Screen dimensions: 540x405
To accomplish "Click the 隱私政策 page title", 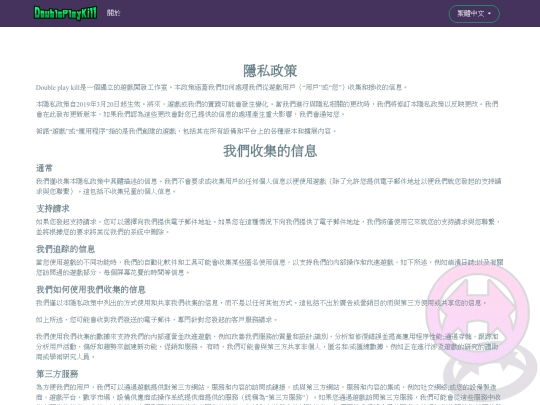I will (270, 71).
